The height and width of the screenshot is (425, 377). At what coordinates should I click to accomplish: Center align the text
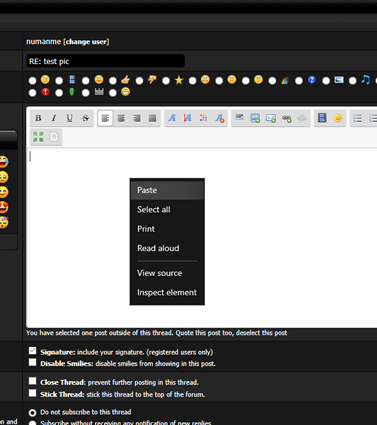(121, 118)
